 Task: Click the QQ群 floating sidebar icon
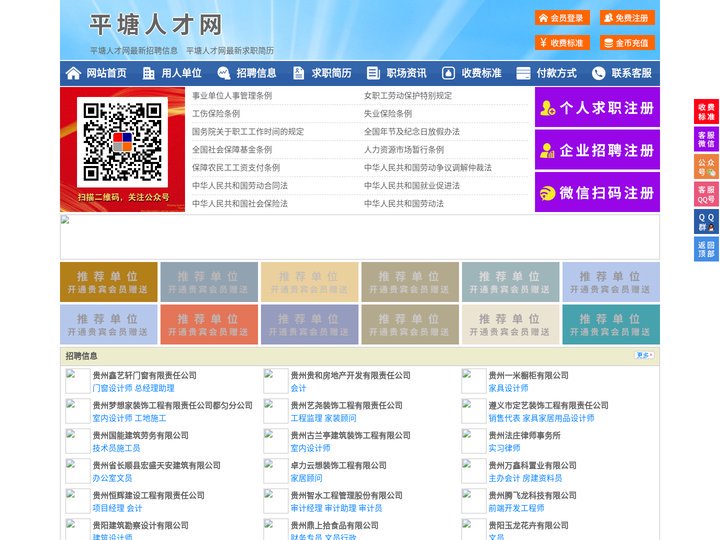point(706,222)
